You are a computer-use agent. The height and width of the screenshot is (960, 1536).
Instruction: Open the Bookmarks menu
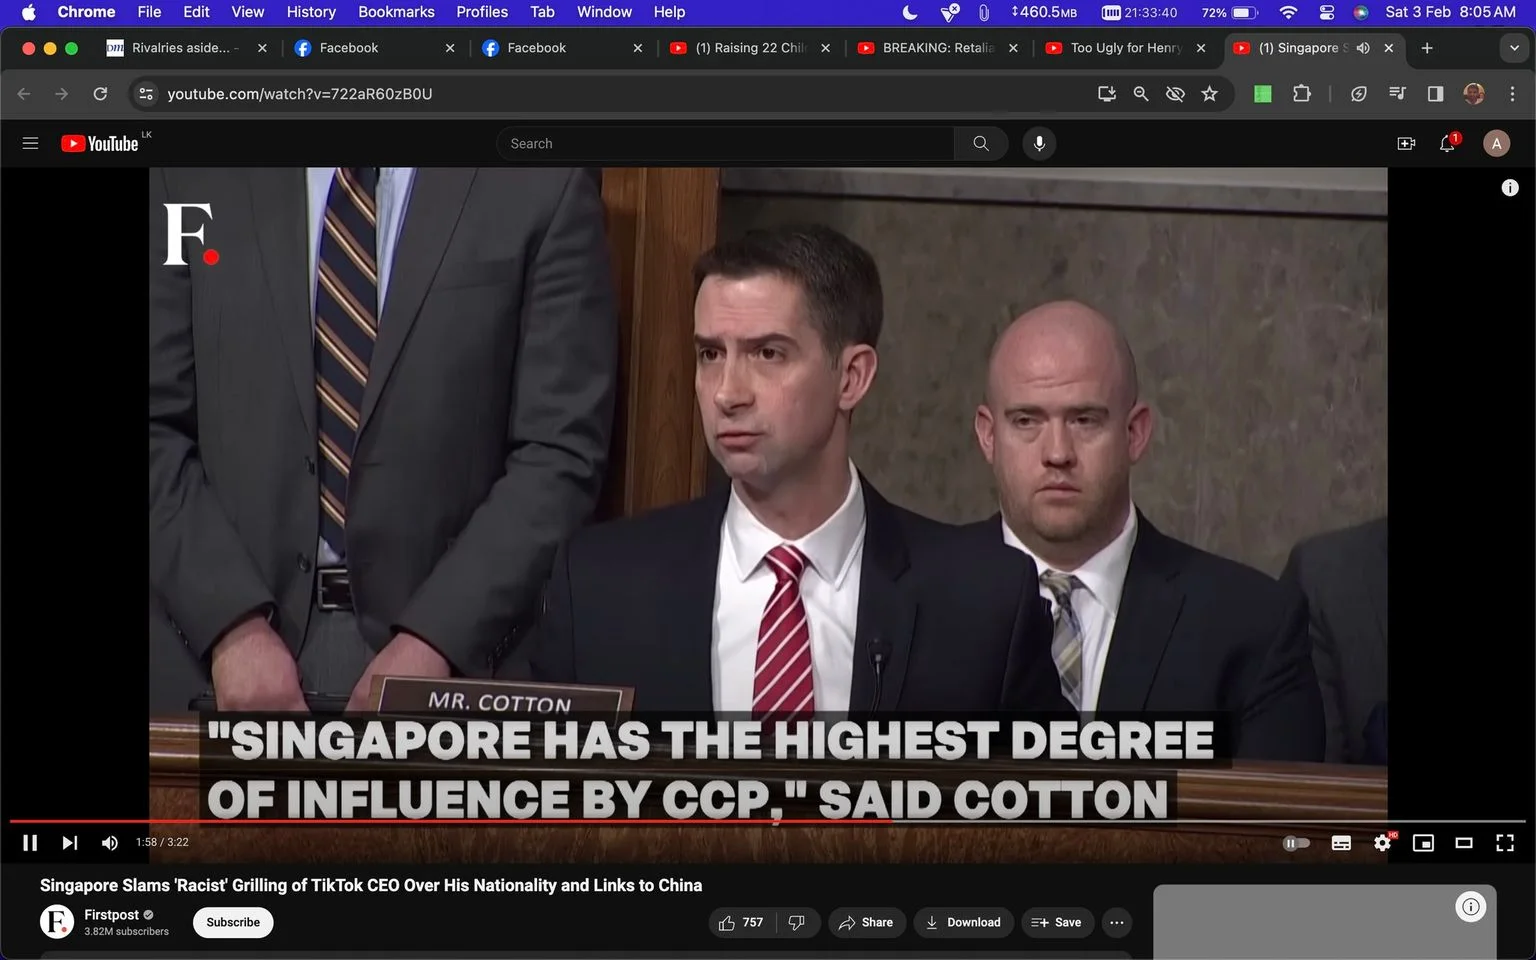click(396, 12)
